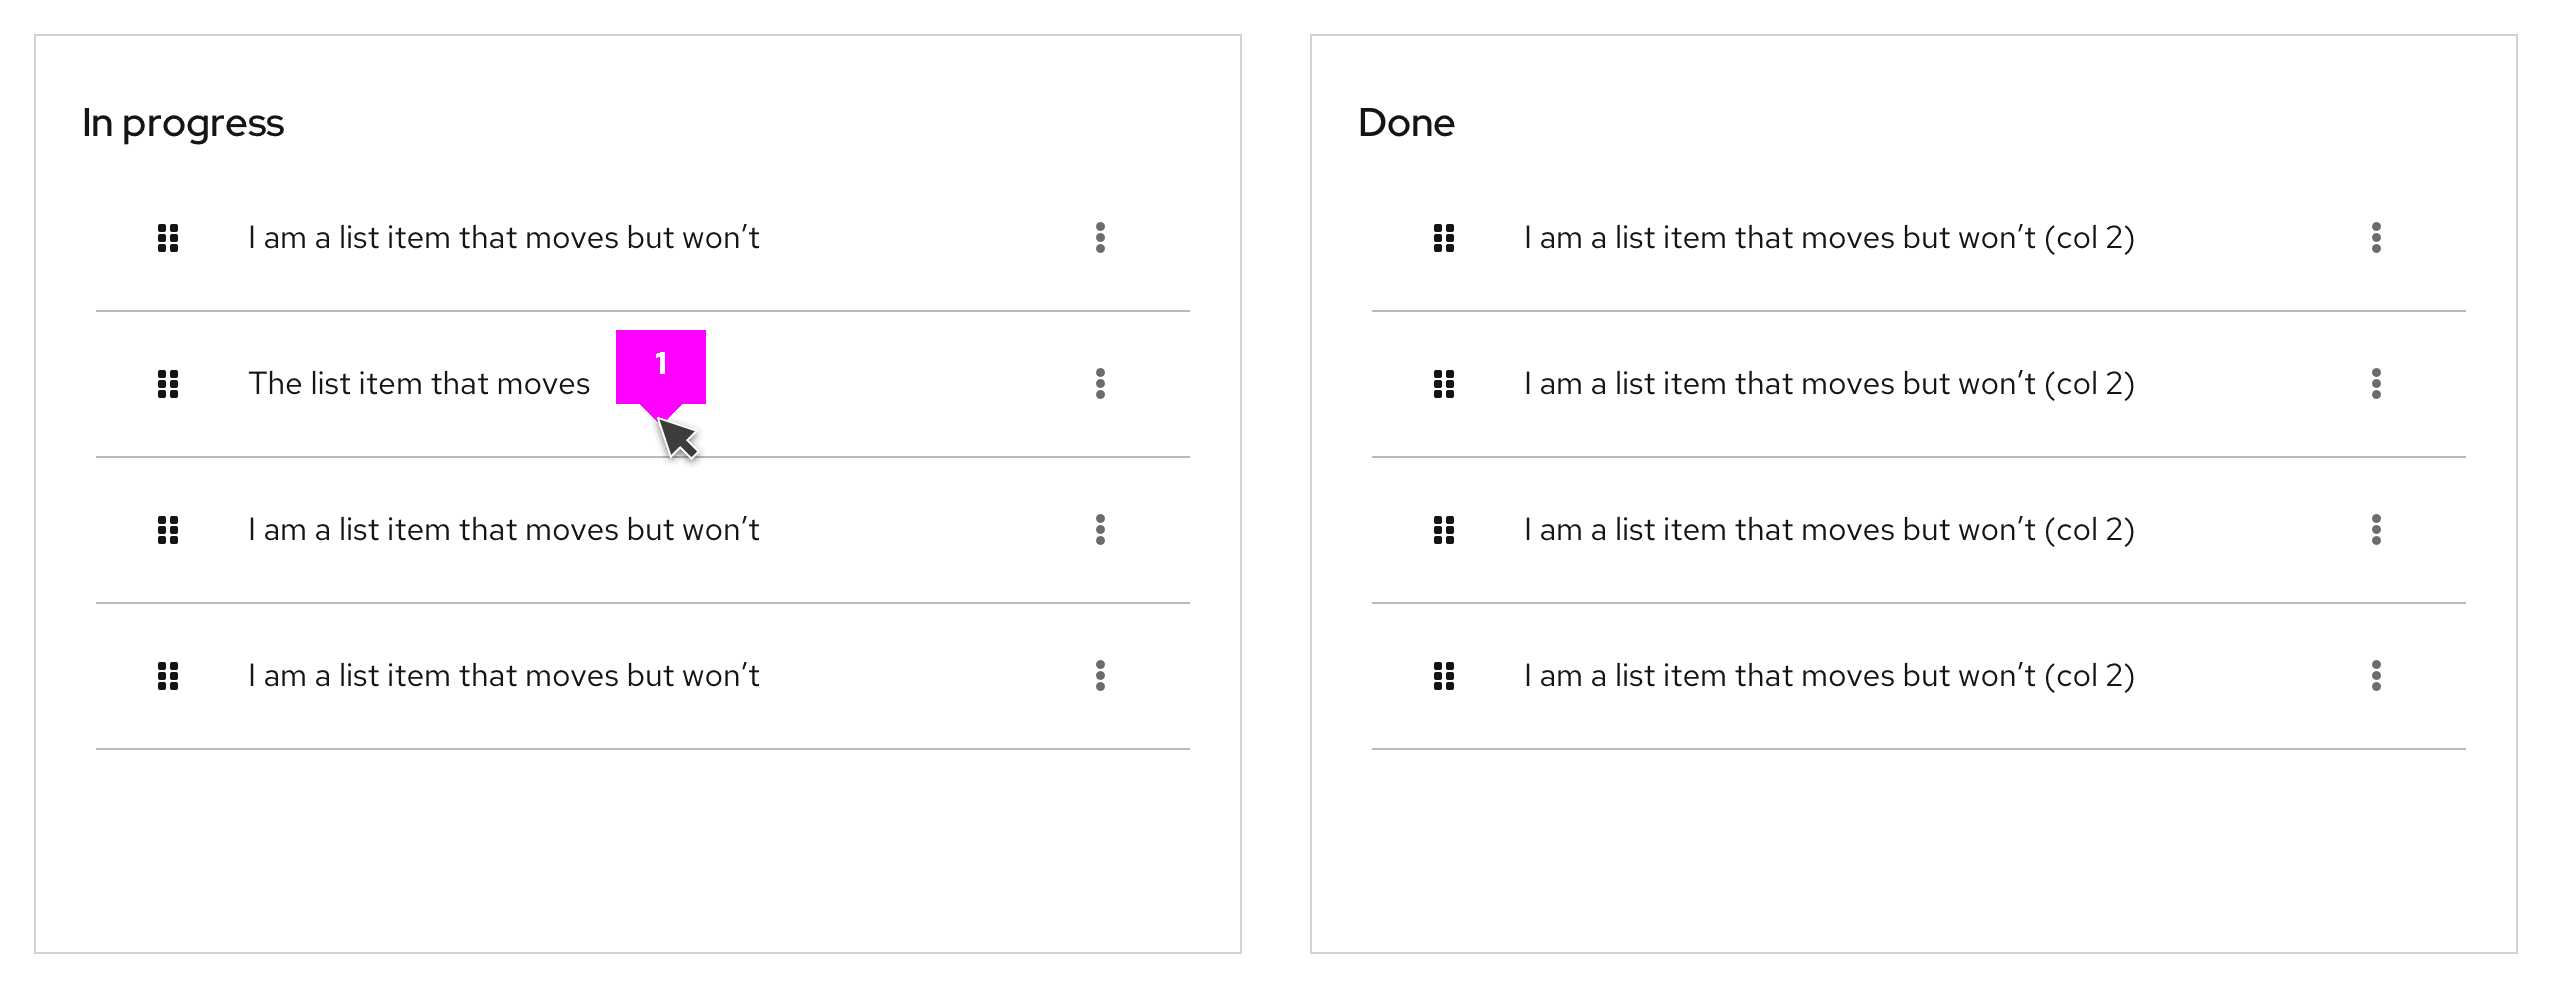The image size is (2554, 984).
Task: Select "The list item that moves" text
Action: [419, 384]
